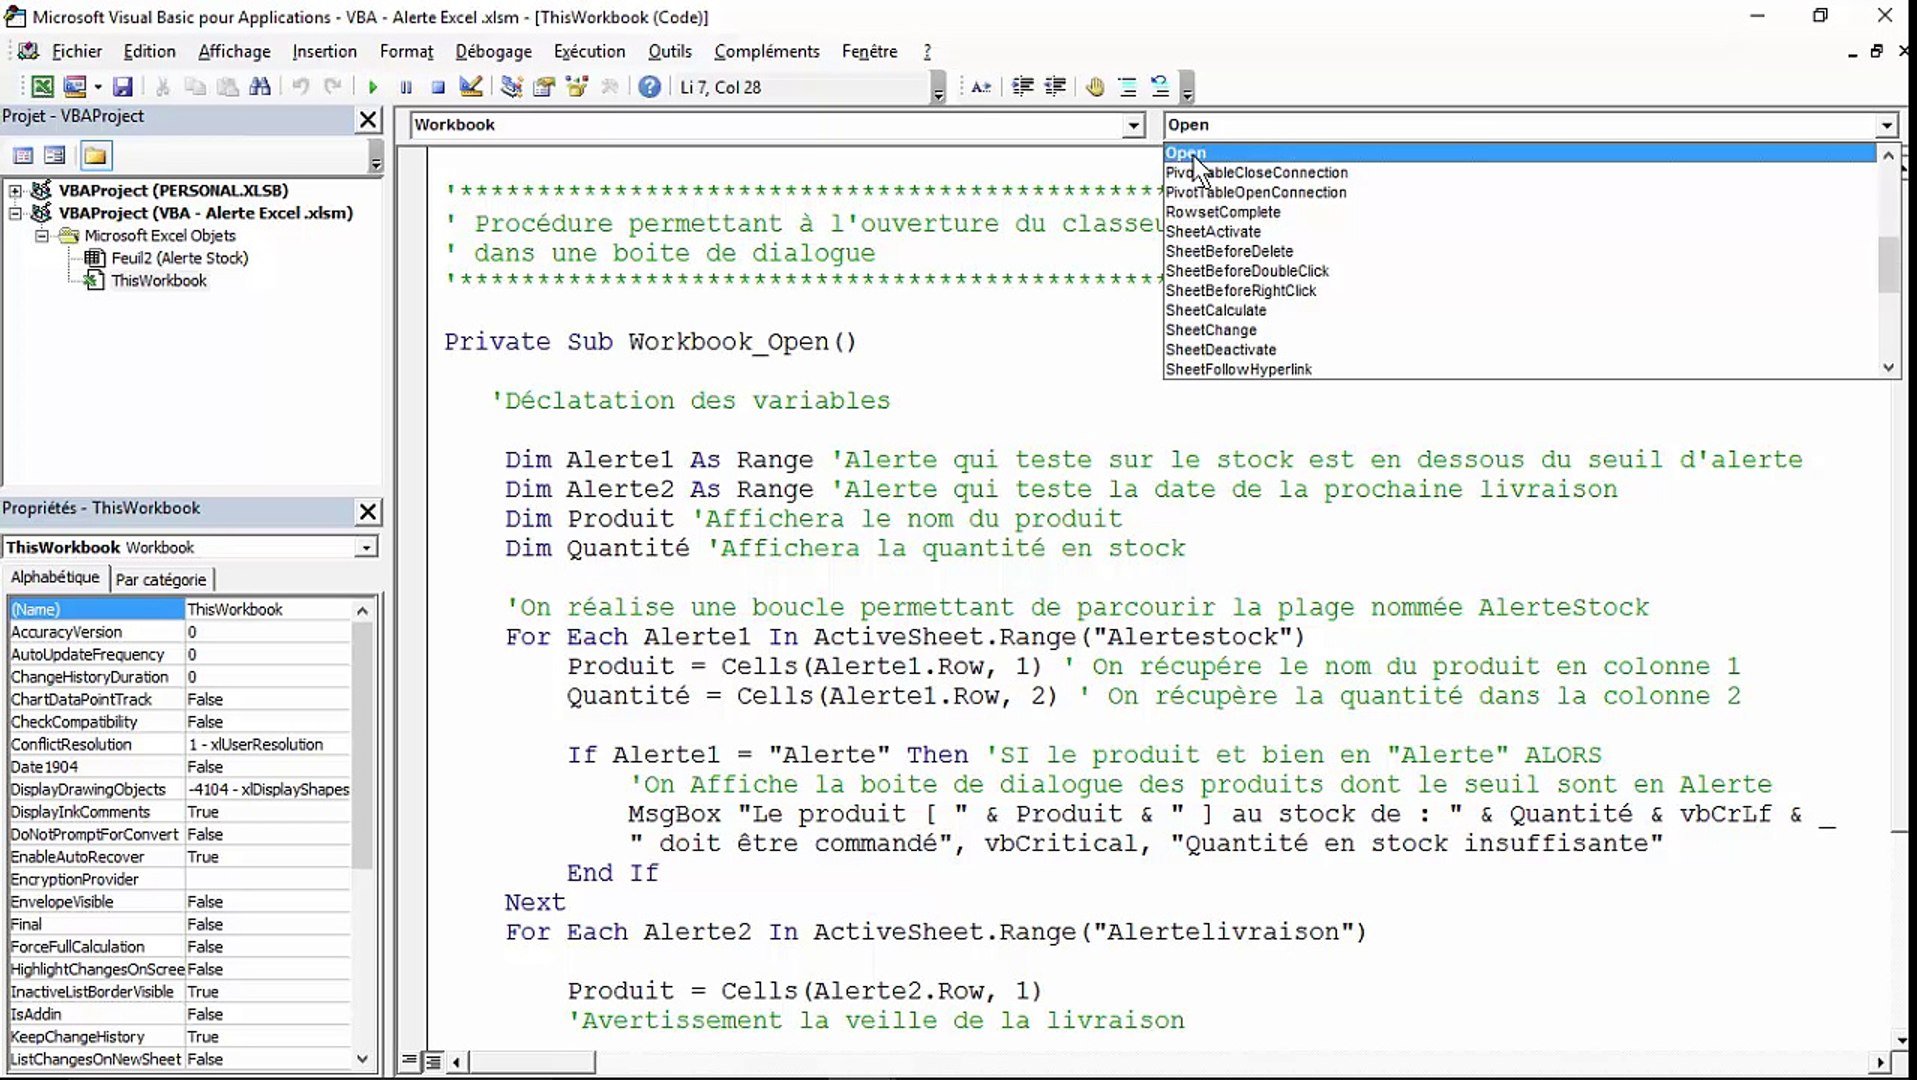Switch to Full Module View button
Image resolution: width=1917 pixels, height=1080 pixels.
tap(432, 1061)
